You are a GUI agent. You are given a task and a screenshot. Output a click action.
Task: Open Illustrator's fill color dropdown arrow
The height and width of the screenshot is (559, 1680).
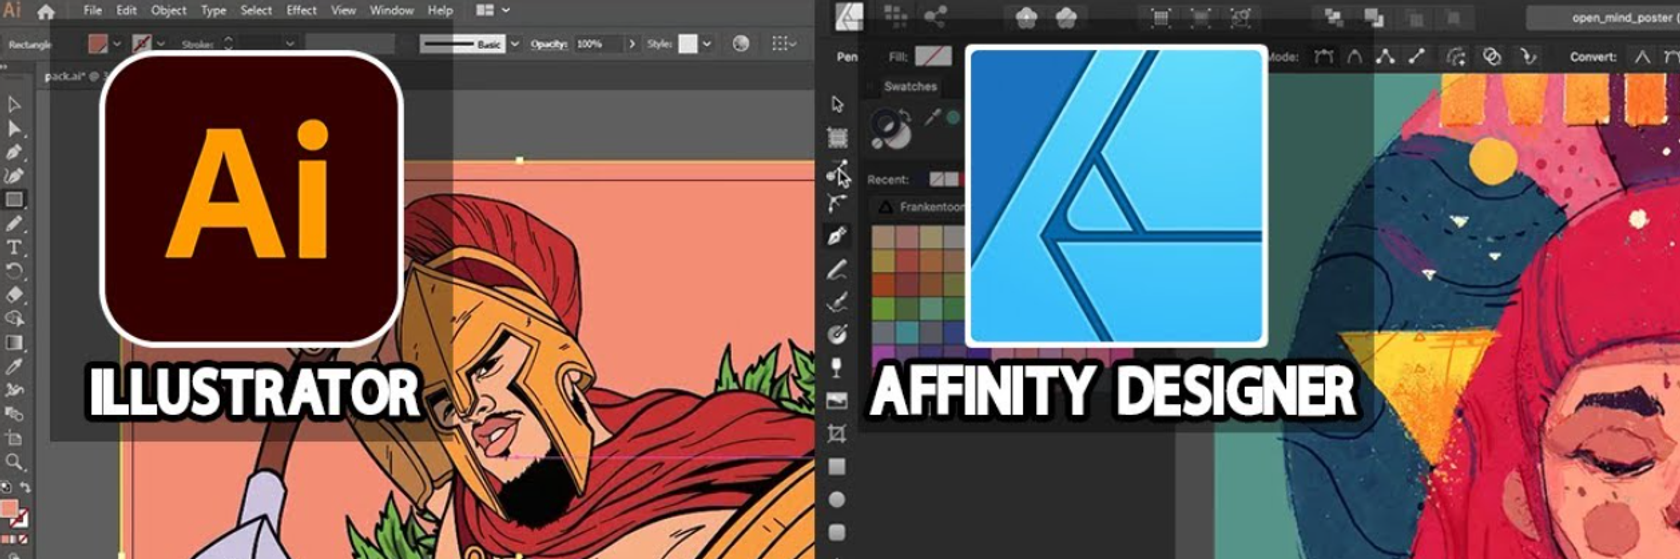click(x=116, y=44)
